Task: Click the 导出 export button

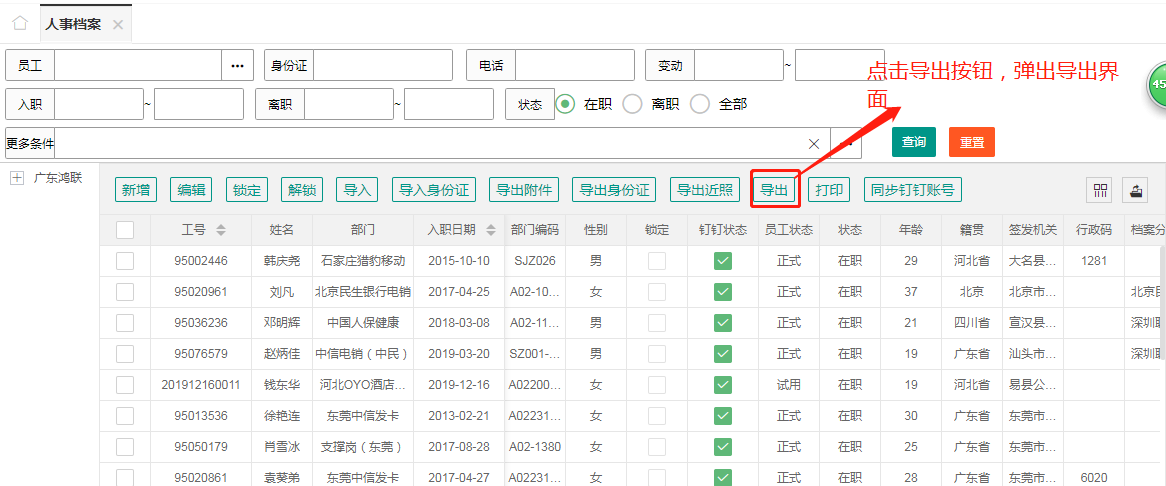Action: pyautogui.click(x=774, y=190)
